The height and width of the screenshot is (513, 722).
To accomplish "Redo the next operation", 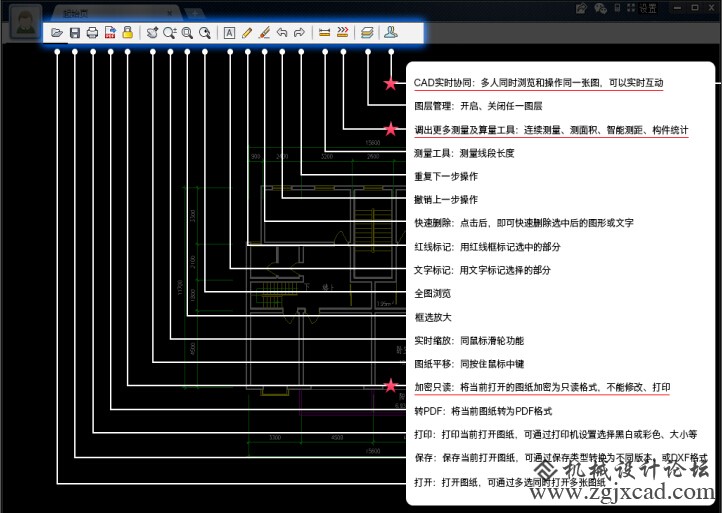I will coord(300,33).
